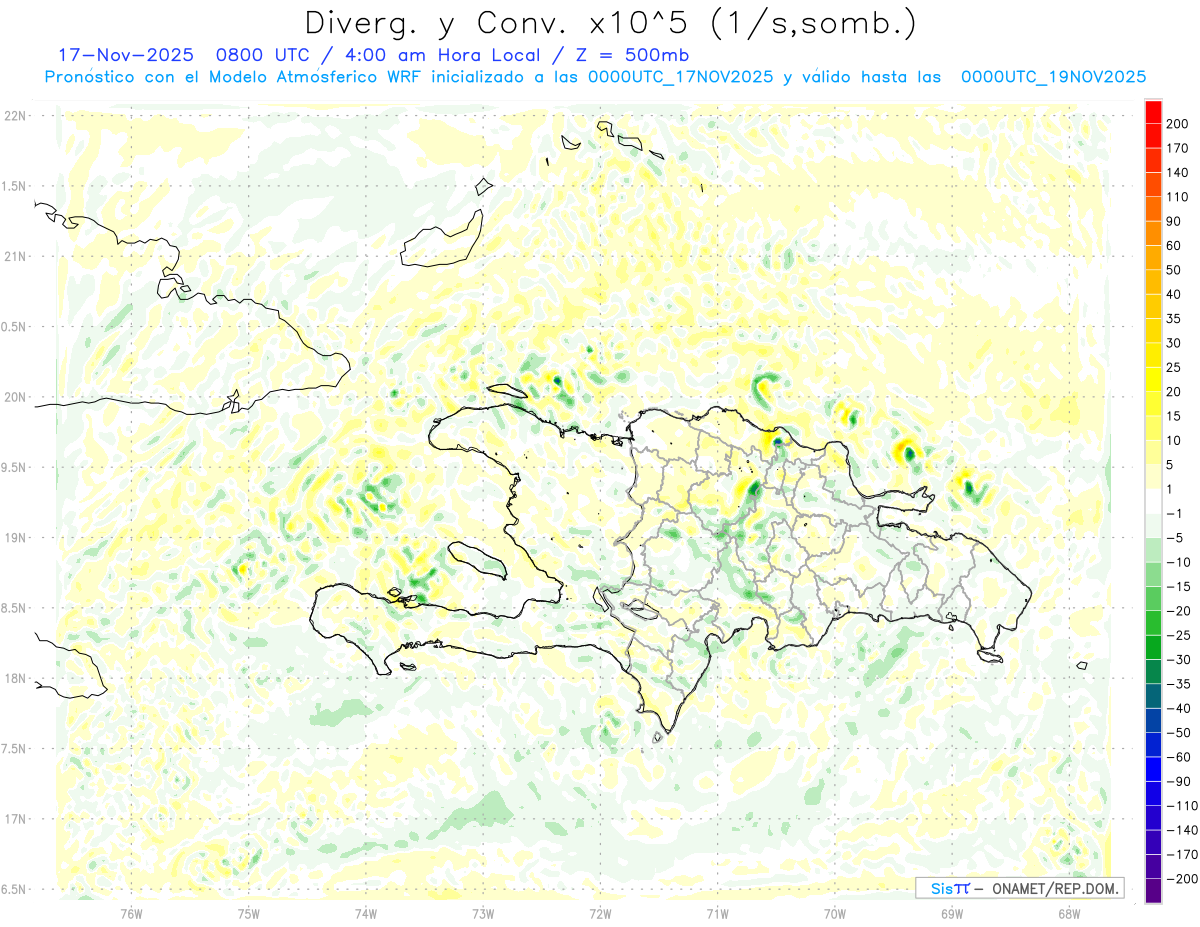Click the '68W' longitude label
This screenshot has height=927, width=1200.
point(1068,913)
